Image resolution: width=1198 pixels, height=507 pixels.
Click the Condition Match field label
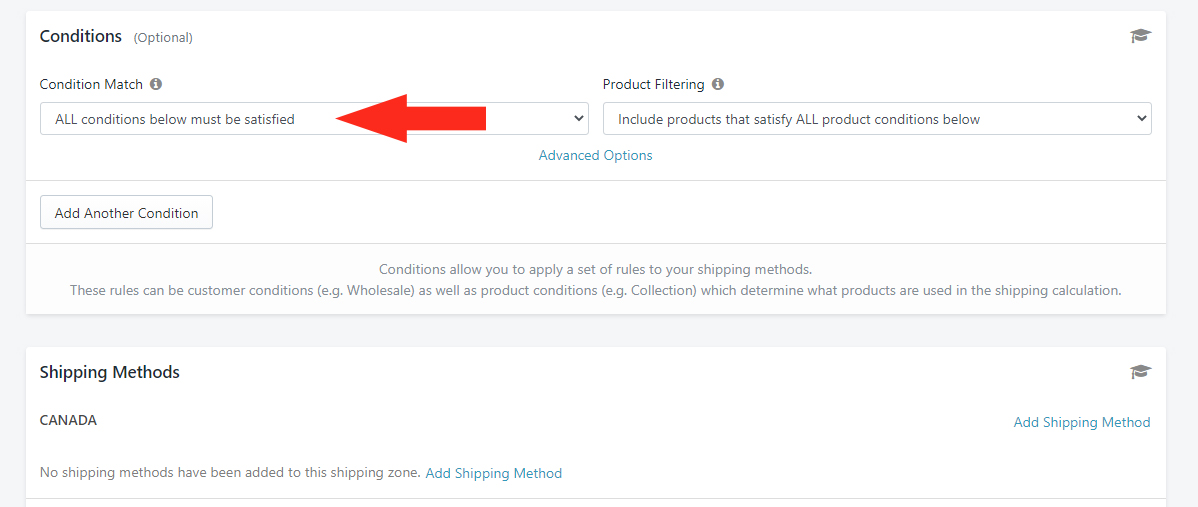tap(91, 84)
